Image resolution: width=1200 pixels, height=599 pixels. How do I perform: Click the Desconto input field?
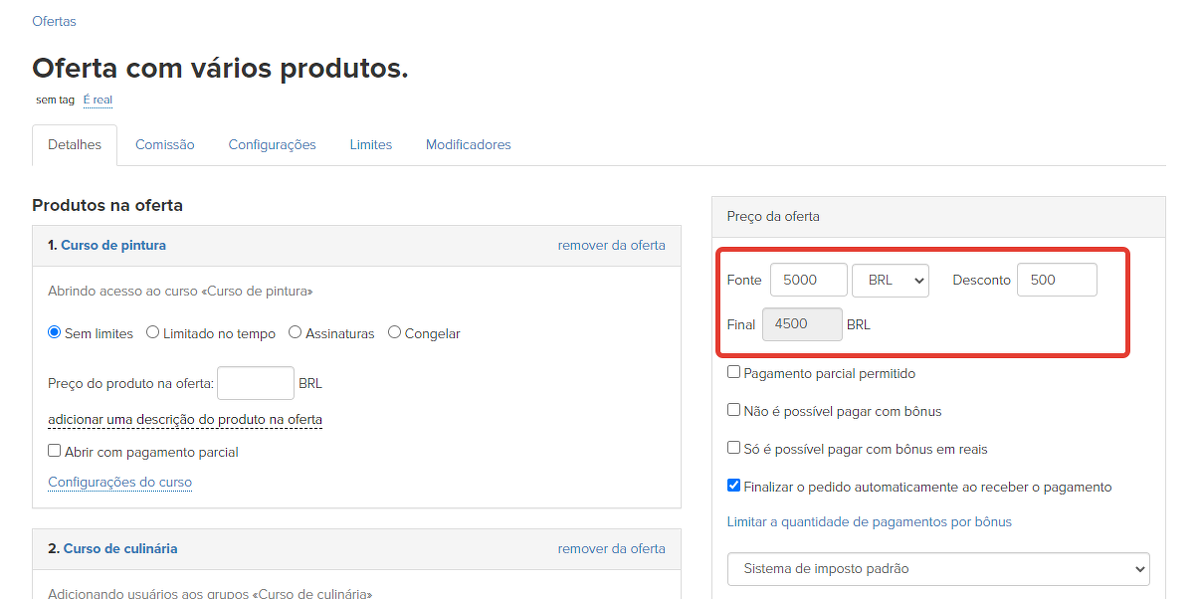pos(1056,280)
